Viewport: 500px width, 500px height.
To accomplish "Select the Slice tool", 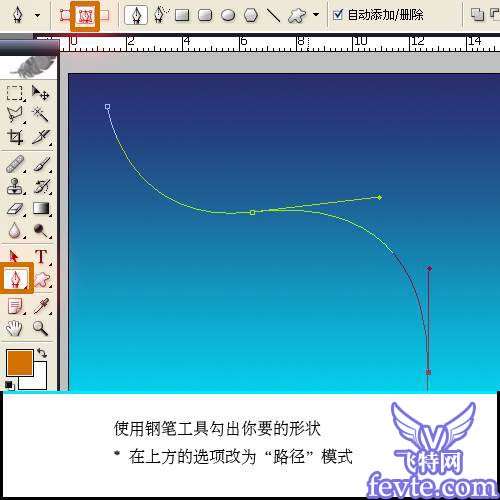I will tap(41, 137).
